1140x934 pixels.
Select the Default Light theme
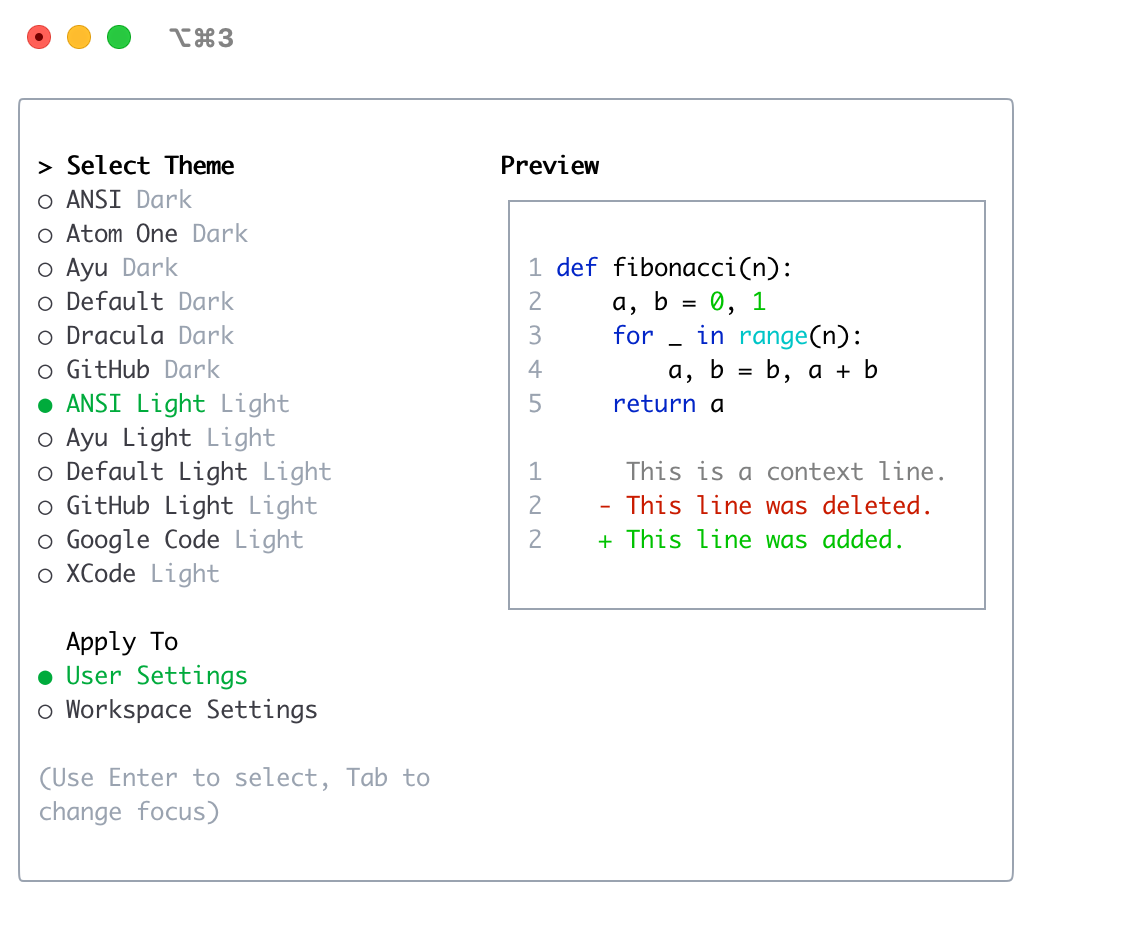tap(156, 471)
